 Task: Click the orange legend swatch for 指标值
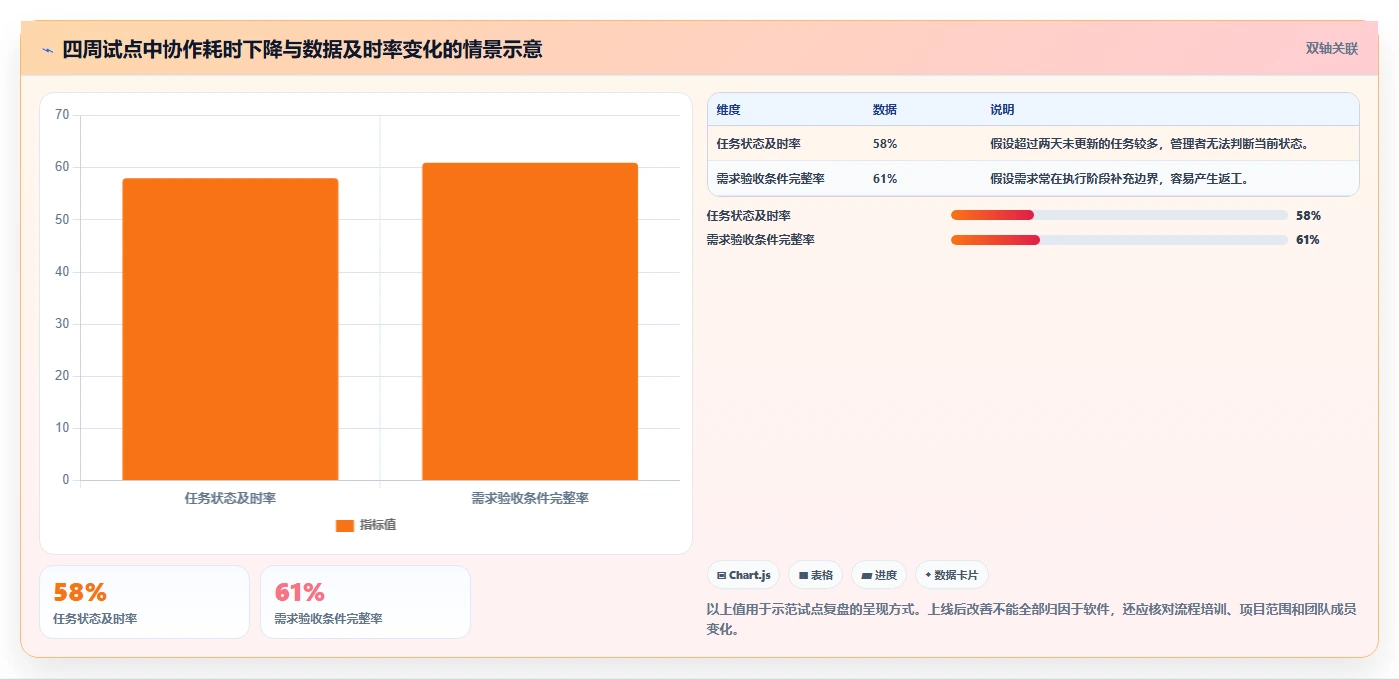pyautogui.click(x=345, y=525)
